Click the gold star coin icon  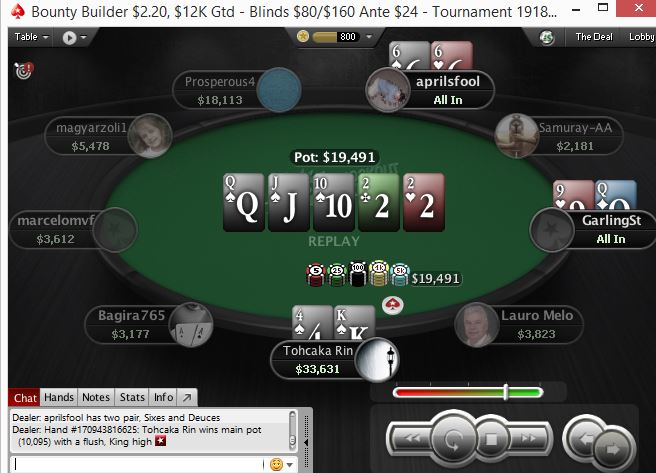pyautogui.click(x=303, y=37)
